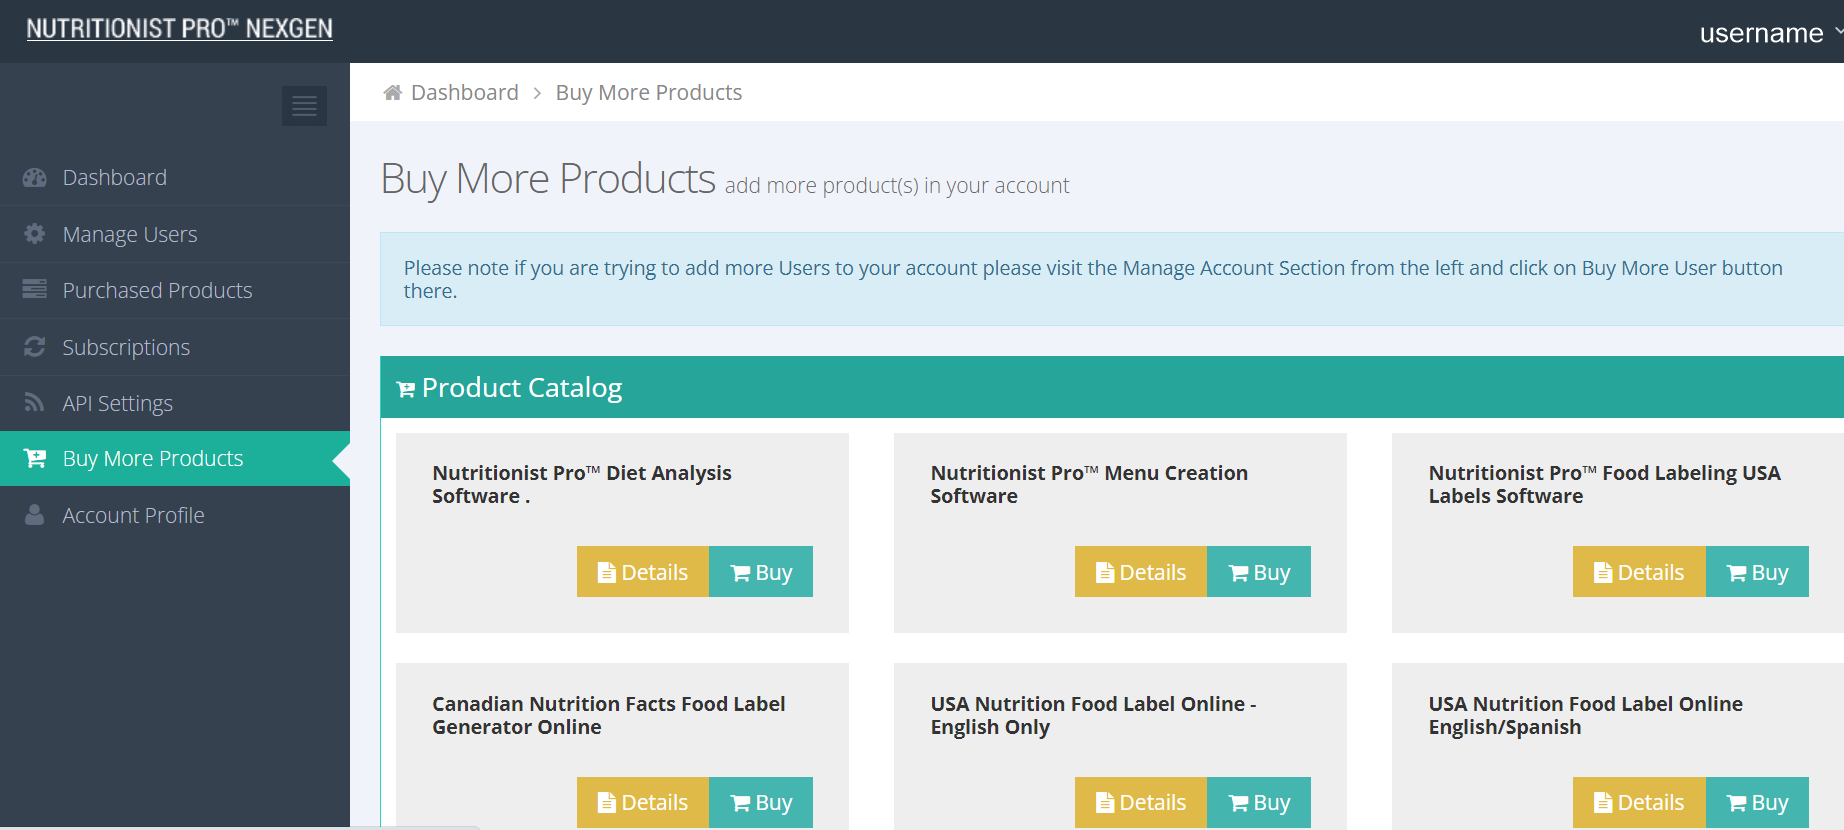
Task: Click the blue note about adding more Users
Action: 1112,279
